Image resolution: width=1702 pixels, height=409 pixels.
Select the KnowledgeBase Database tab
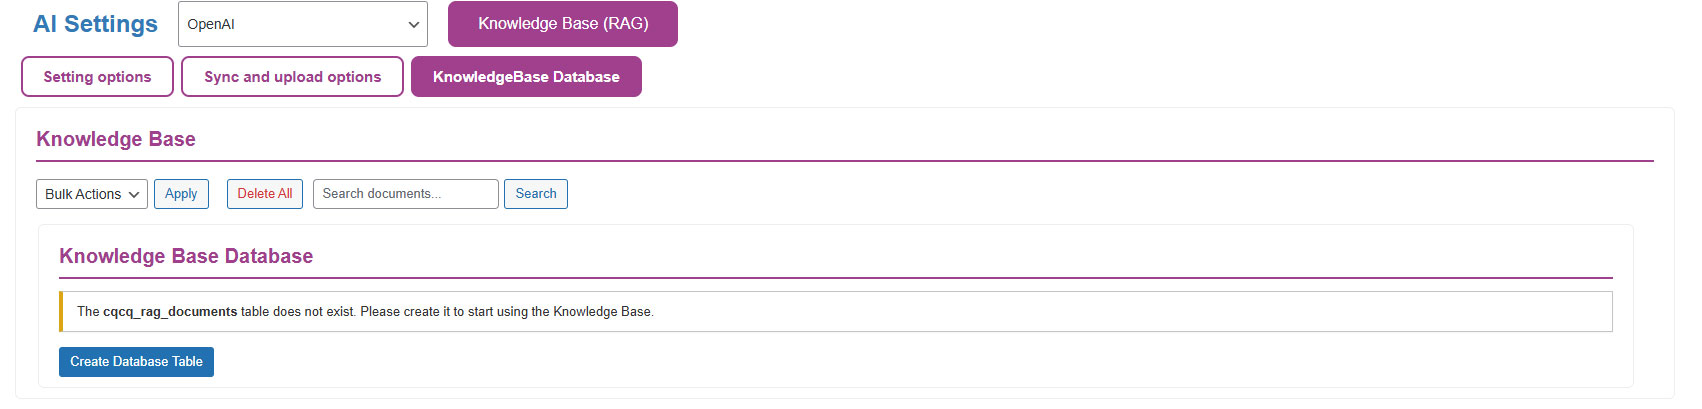click(526, 77)
